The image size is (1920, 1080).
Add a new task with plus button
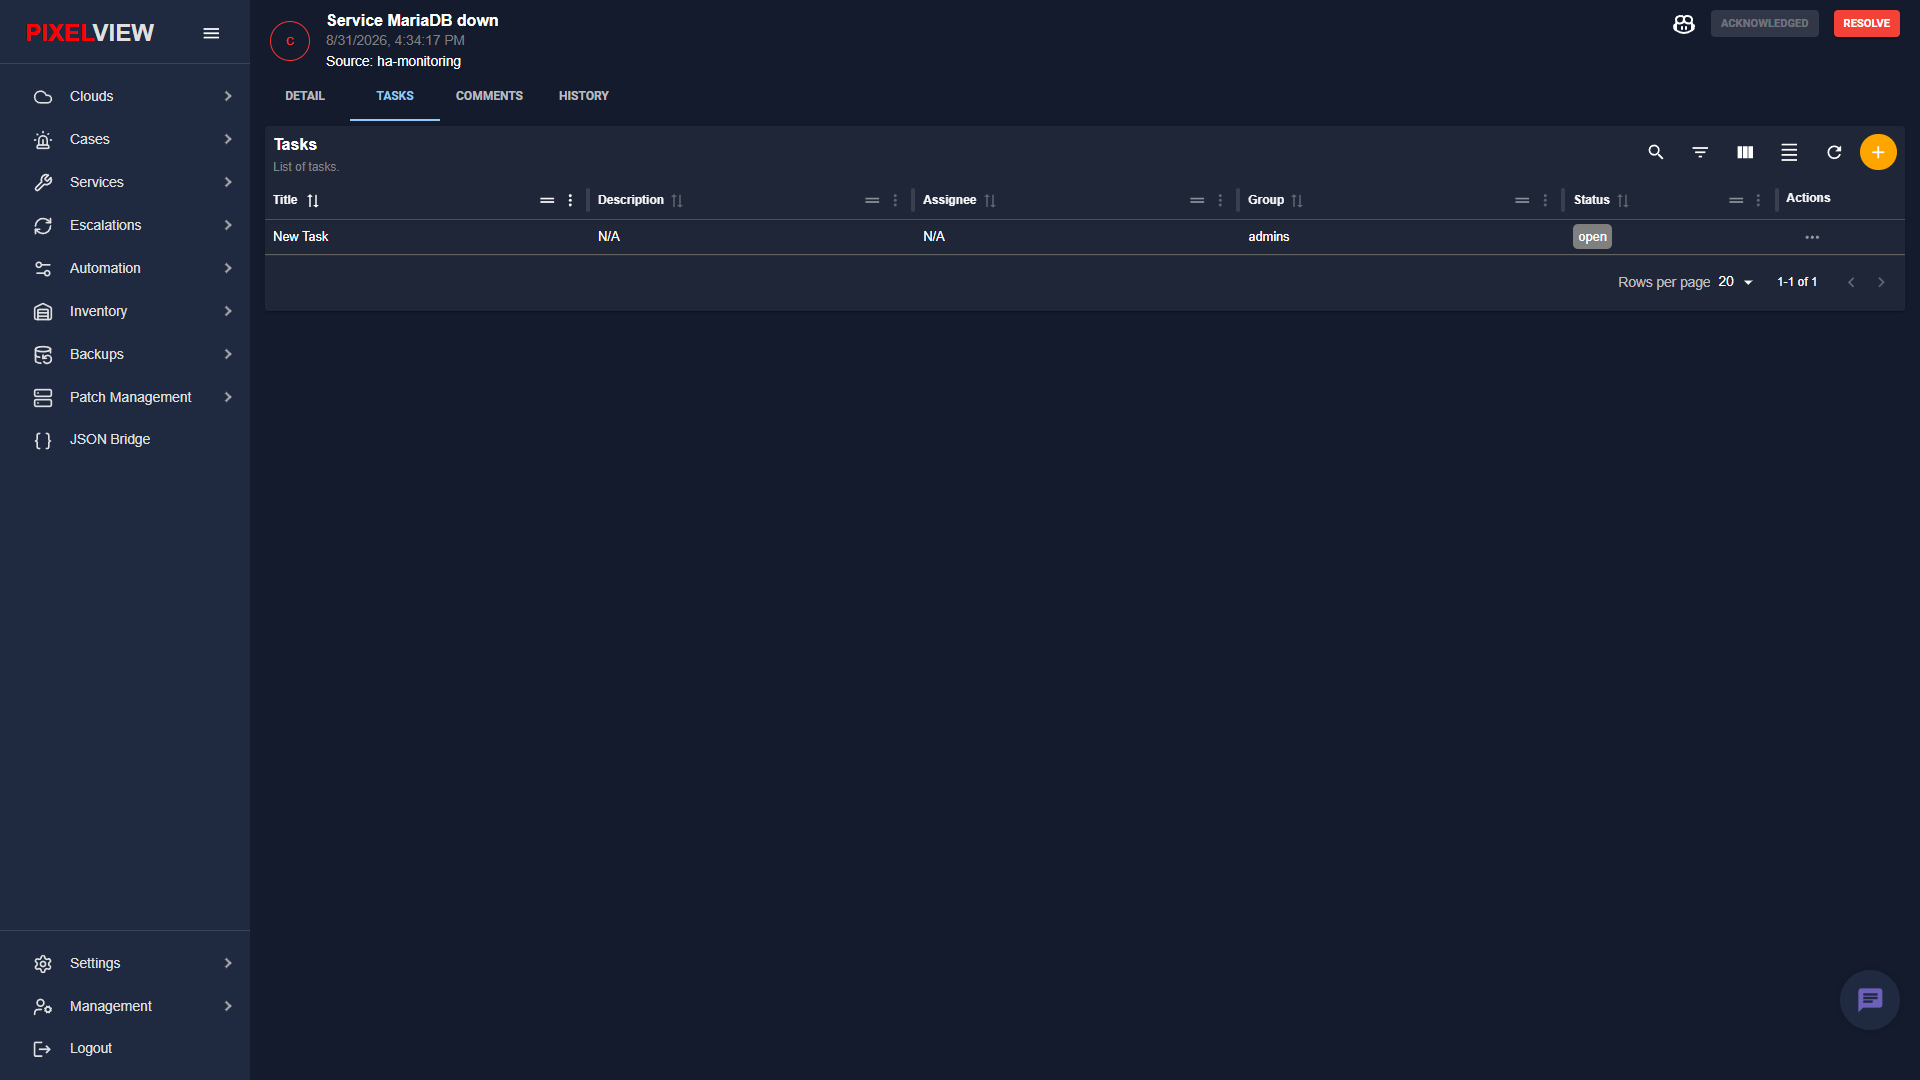point(1878,152)
